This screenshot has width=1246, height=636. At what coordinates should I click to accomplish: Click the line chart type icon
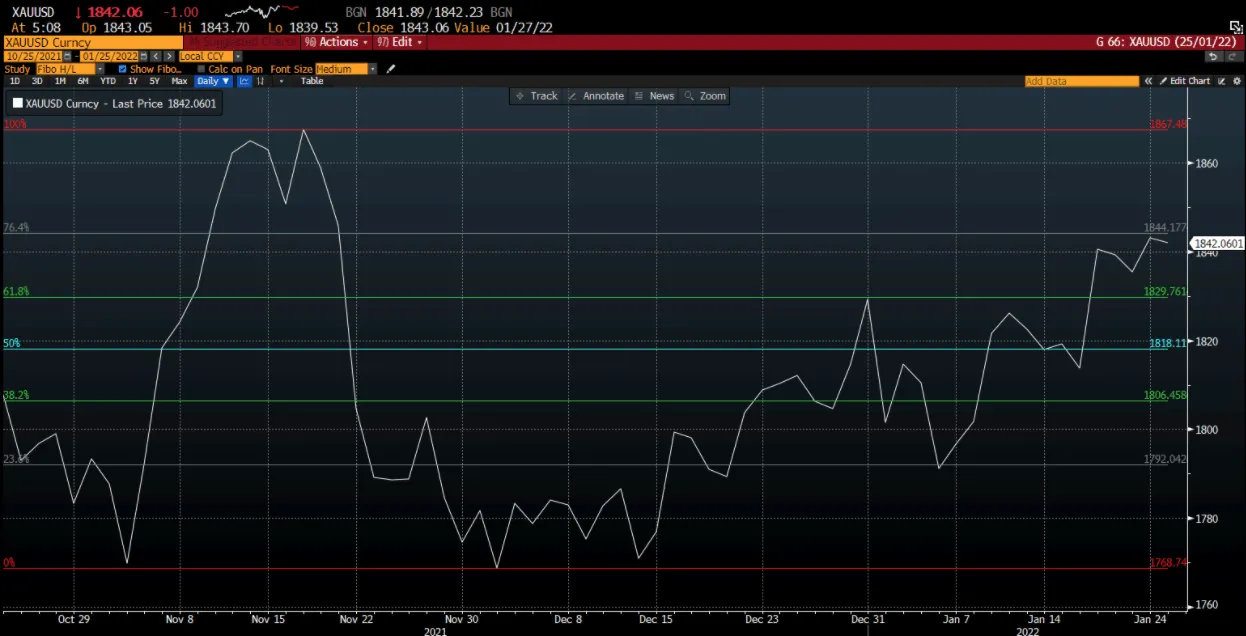pyautogui.click(x=243, y=81)
